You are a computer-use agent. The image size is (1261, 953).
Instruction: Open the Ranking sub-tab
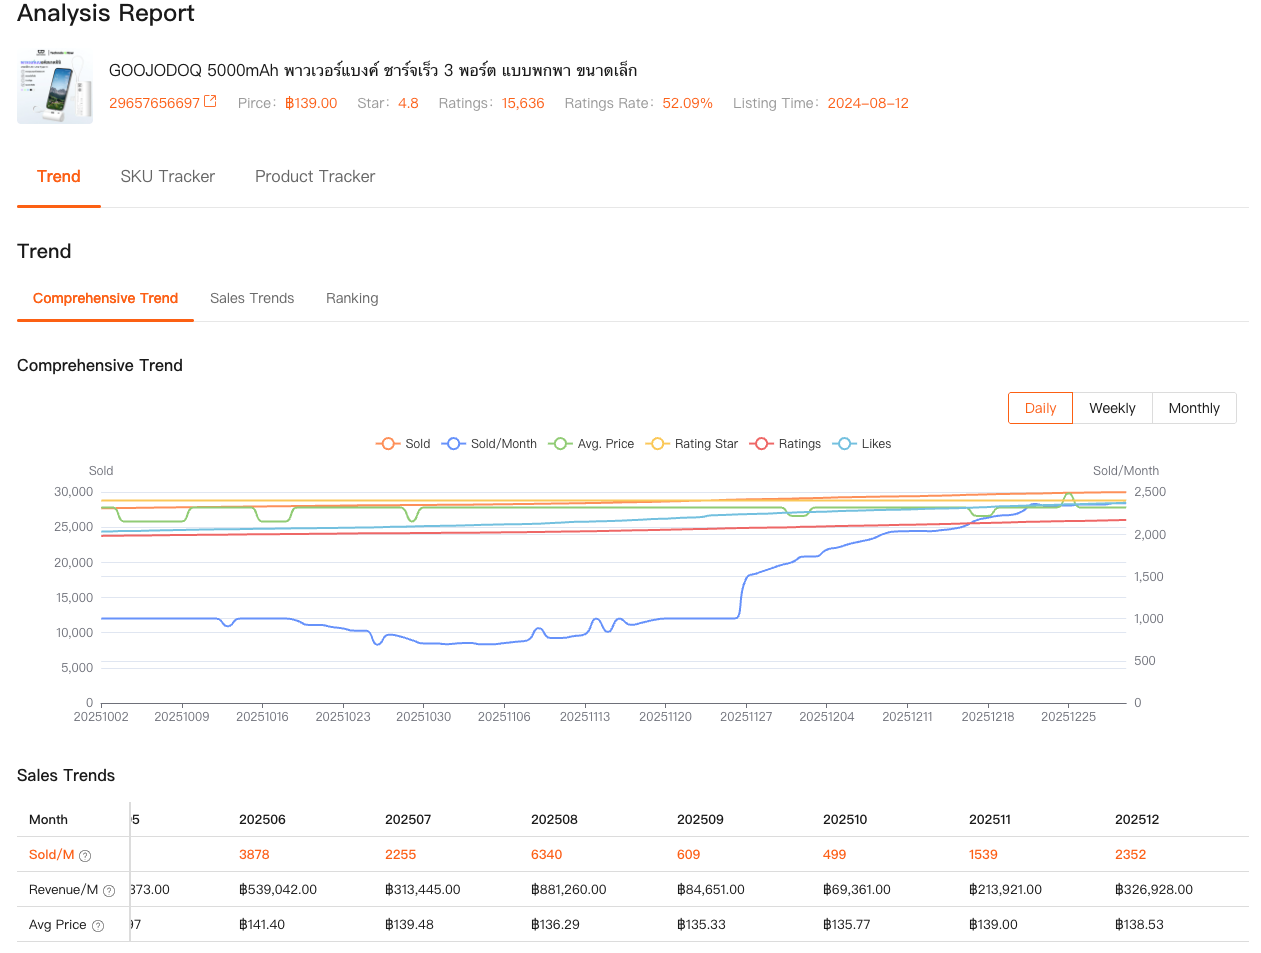pos(352,298)
